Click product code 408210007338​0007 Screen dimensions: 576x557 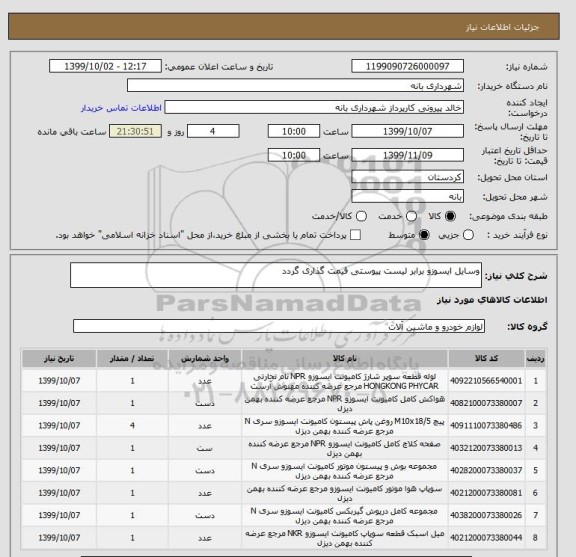click(486, 403)
